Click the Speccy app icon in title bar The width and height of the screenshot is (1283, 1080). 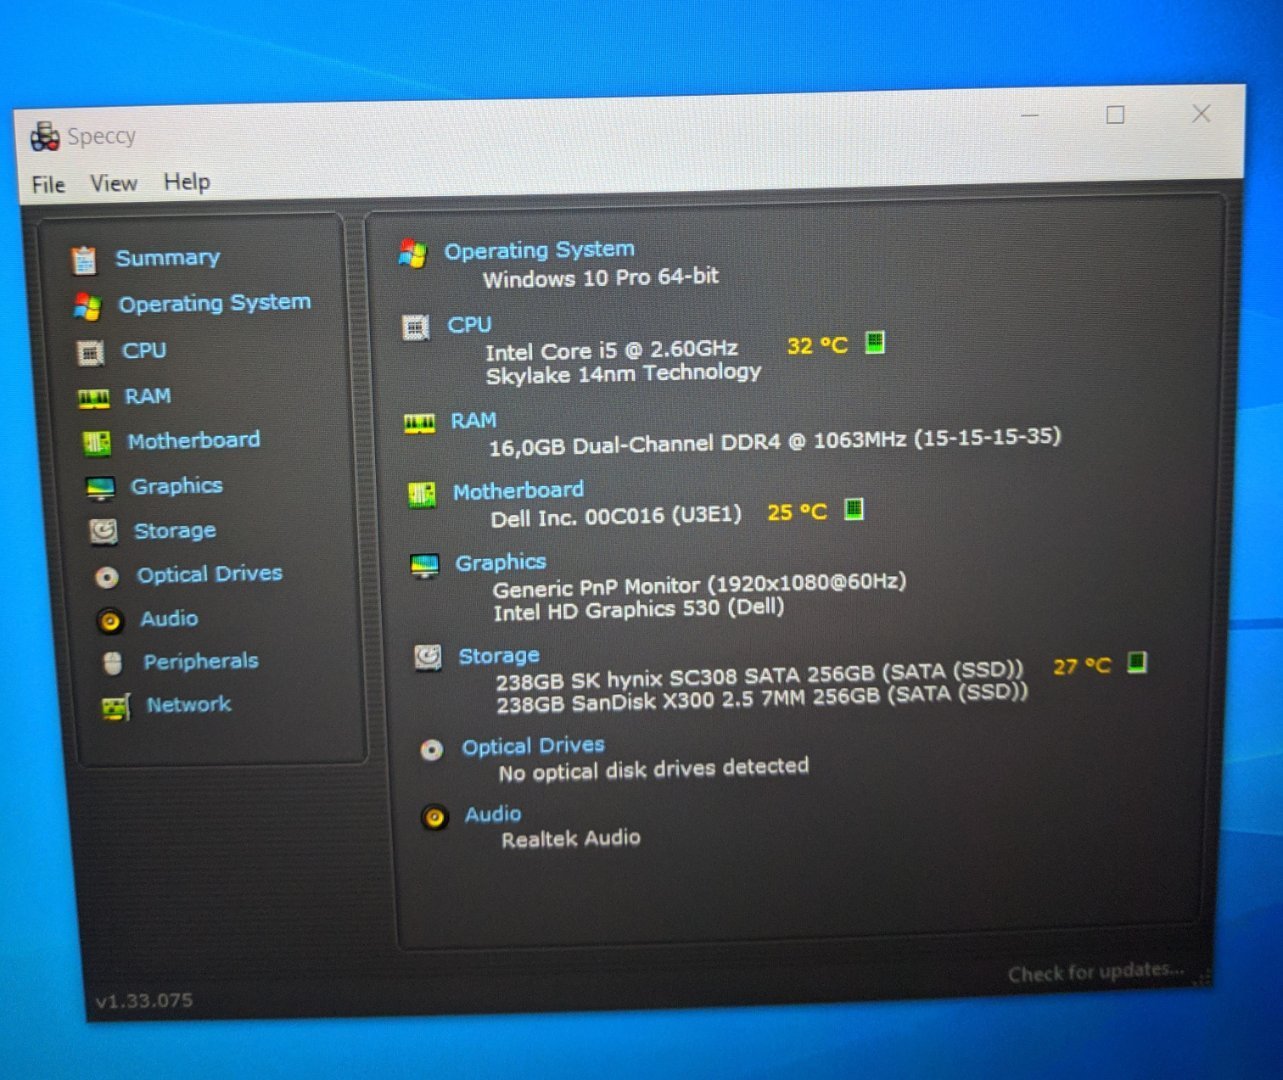coord(45,137)
